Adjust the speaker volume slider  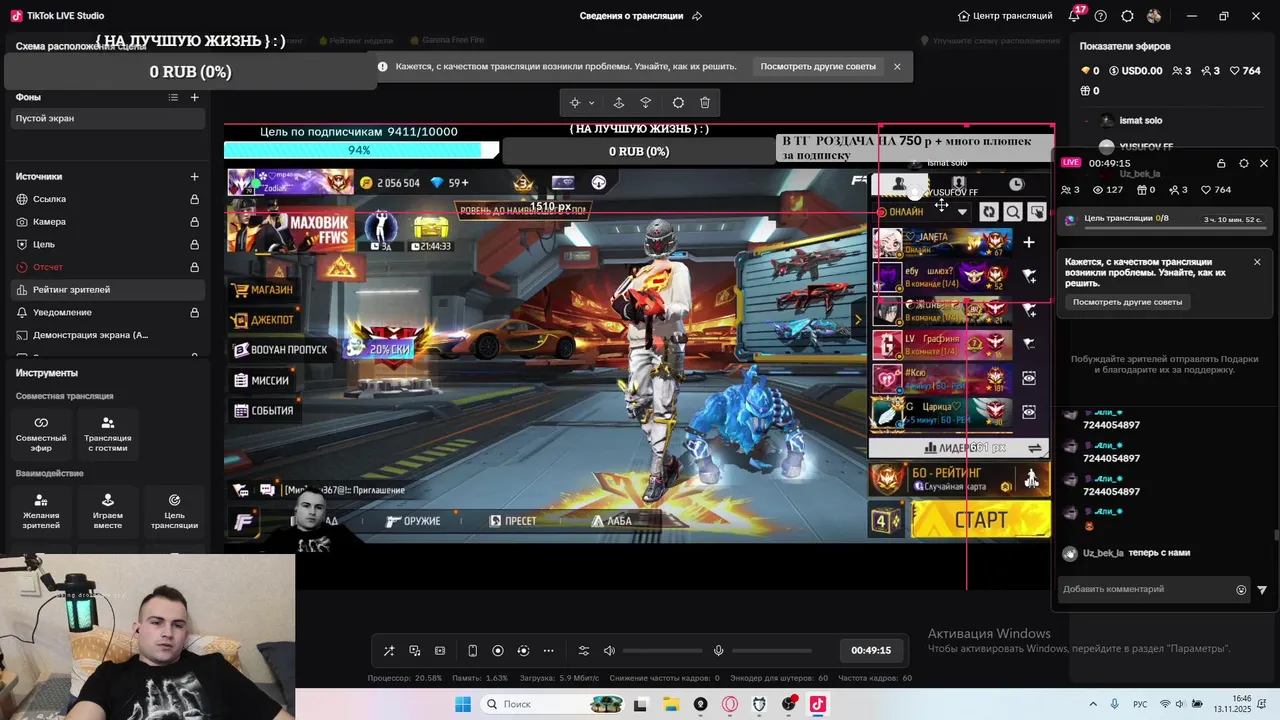[662, 651]
